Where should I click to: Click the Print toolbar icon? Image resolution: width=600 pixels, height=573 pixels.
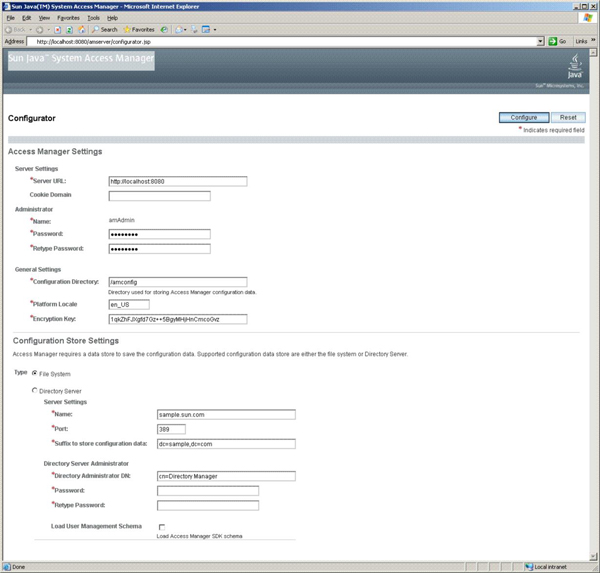pos(195,29)
